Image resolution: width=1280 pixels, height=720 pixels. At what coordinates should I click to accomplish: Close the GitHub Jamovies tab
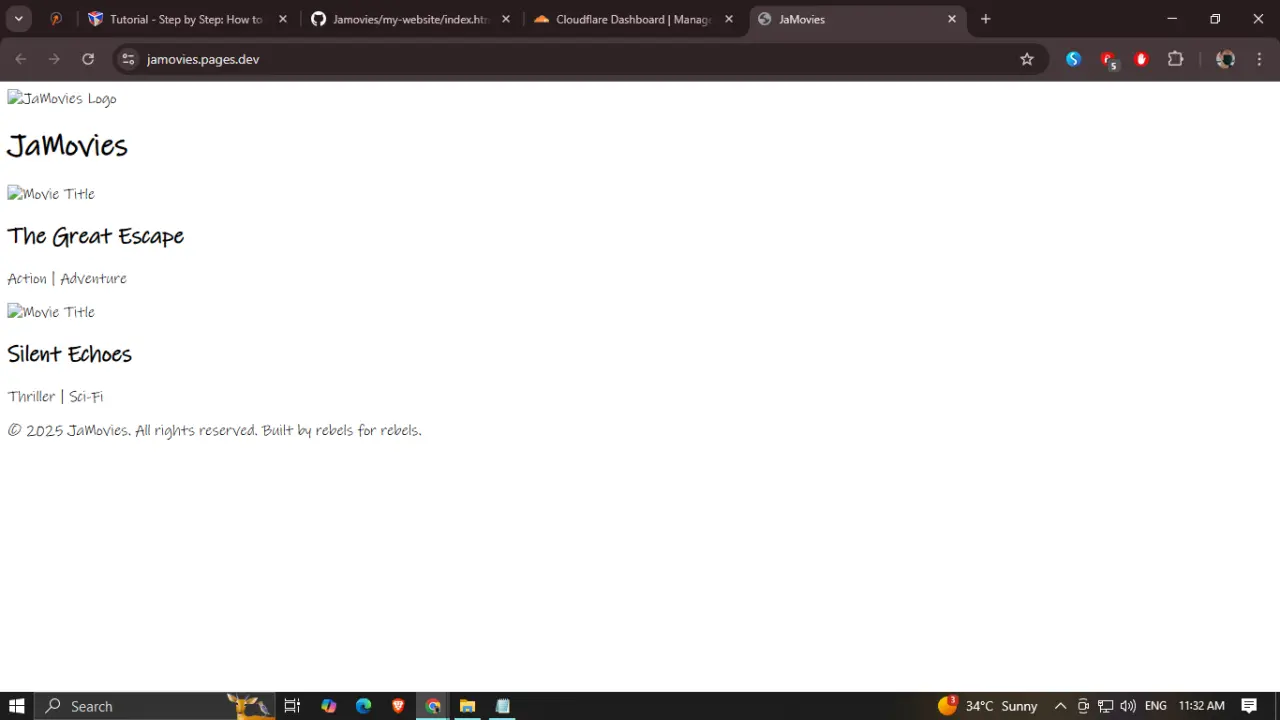click(506, 19)
